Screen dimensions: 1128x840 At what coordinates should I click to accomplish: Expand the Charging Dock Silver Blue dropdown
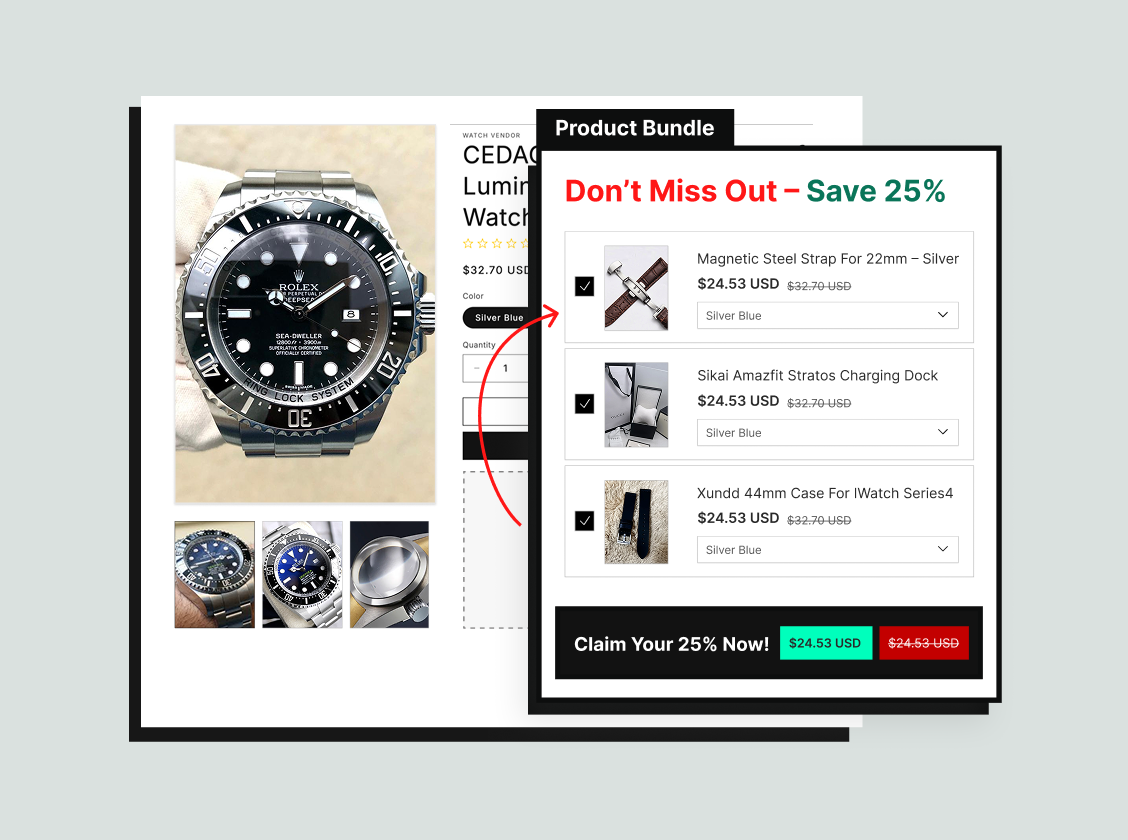[x=827, y=432]
